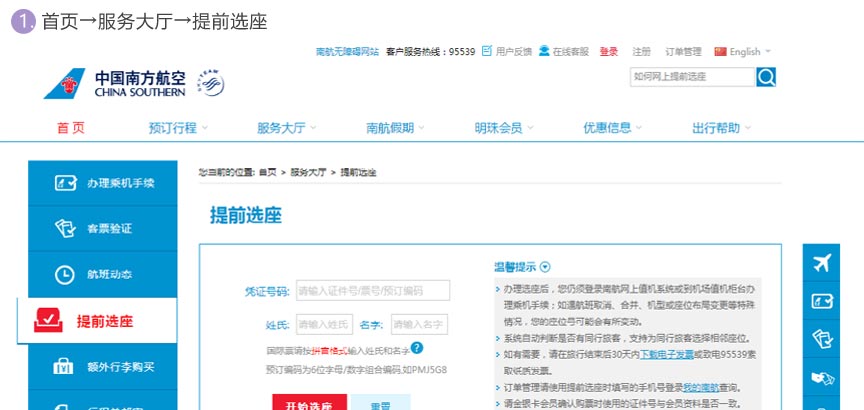864x410 pixels.
Task: Click the 下载电子发票 link
Action: click(x=667, y=354)
